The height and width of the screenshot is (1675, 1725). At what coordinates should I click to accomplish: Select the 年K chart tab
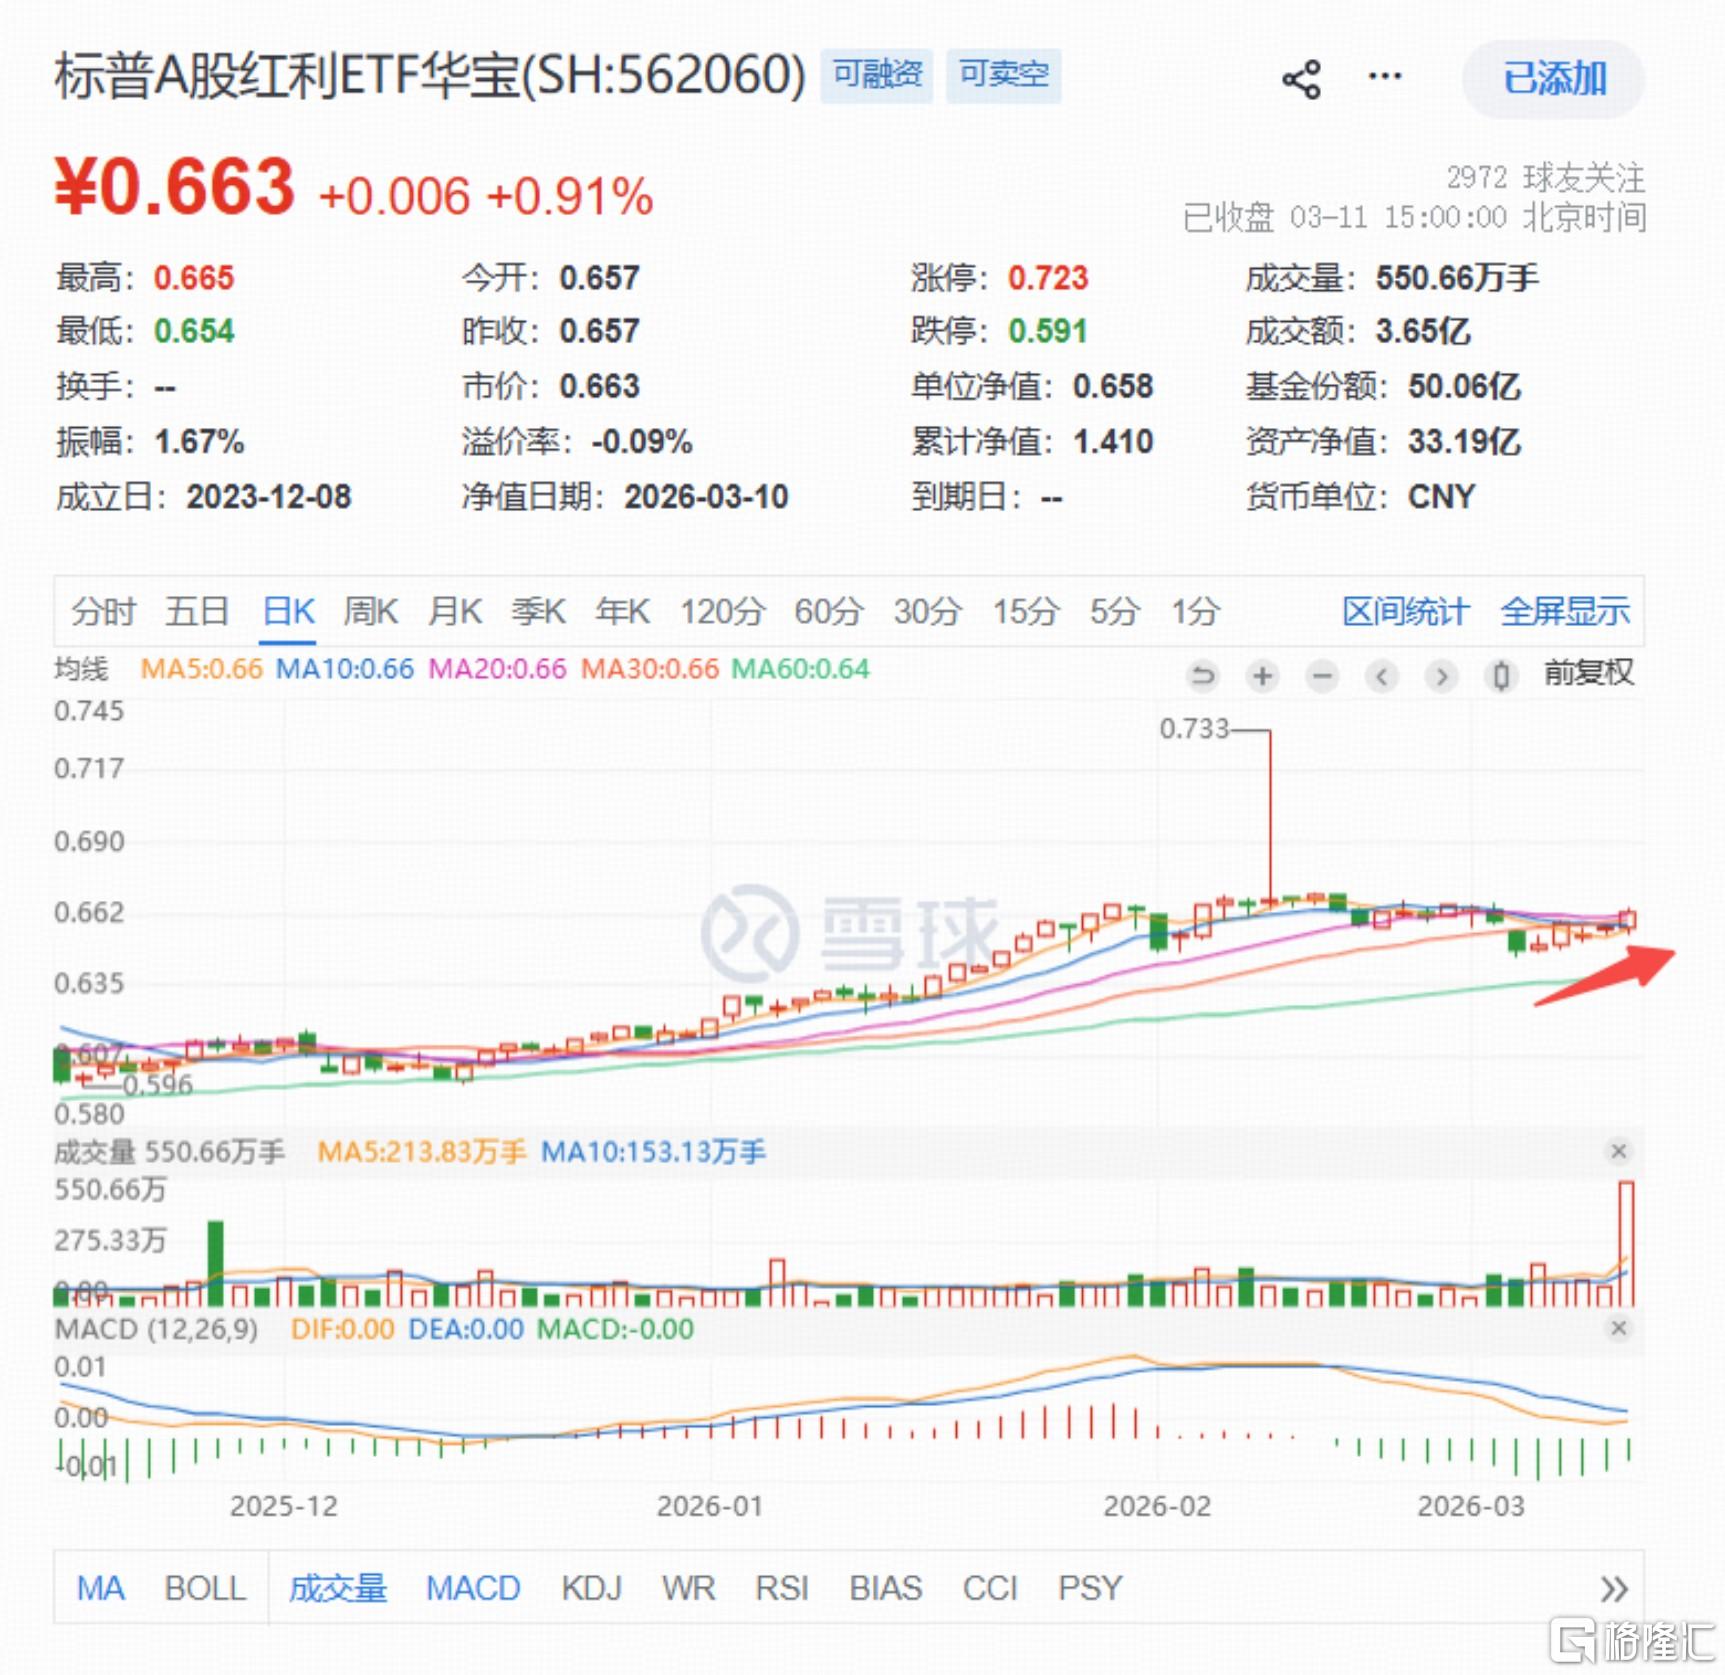[622, 611]
